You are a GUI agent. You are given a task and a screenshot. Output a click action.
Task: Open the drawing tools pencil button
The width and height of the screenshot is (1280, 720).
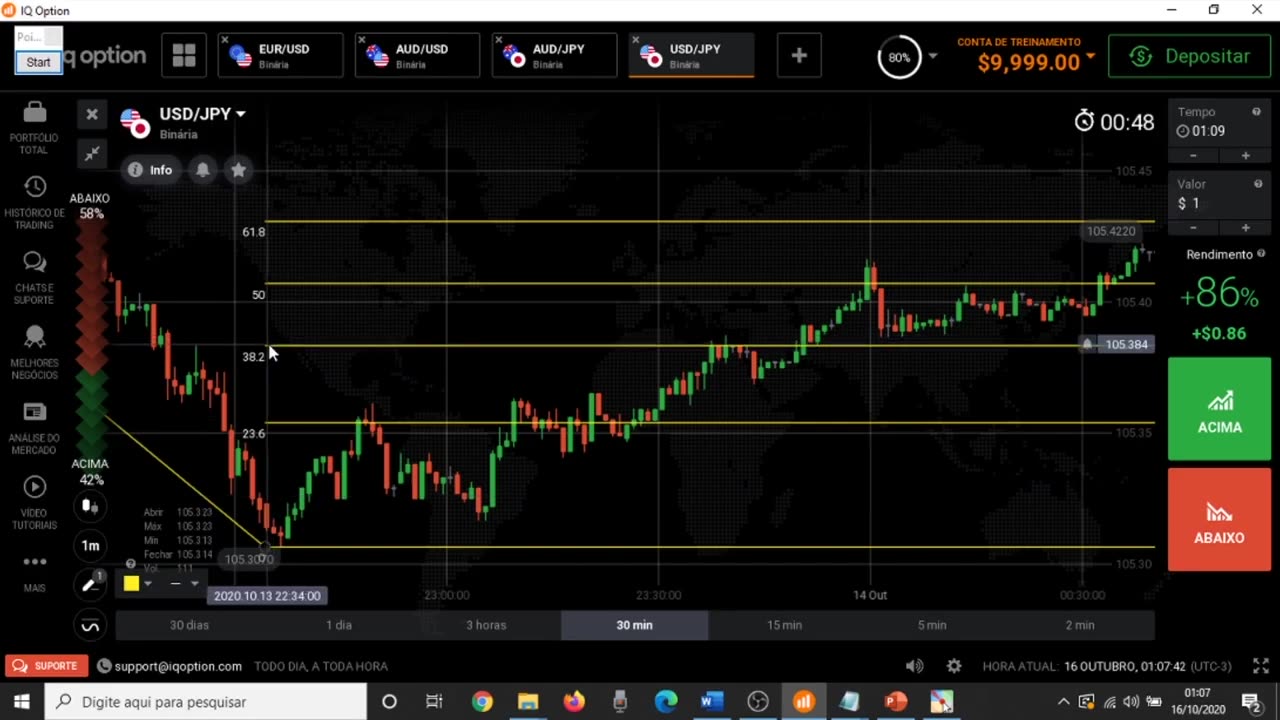point(90,585)
